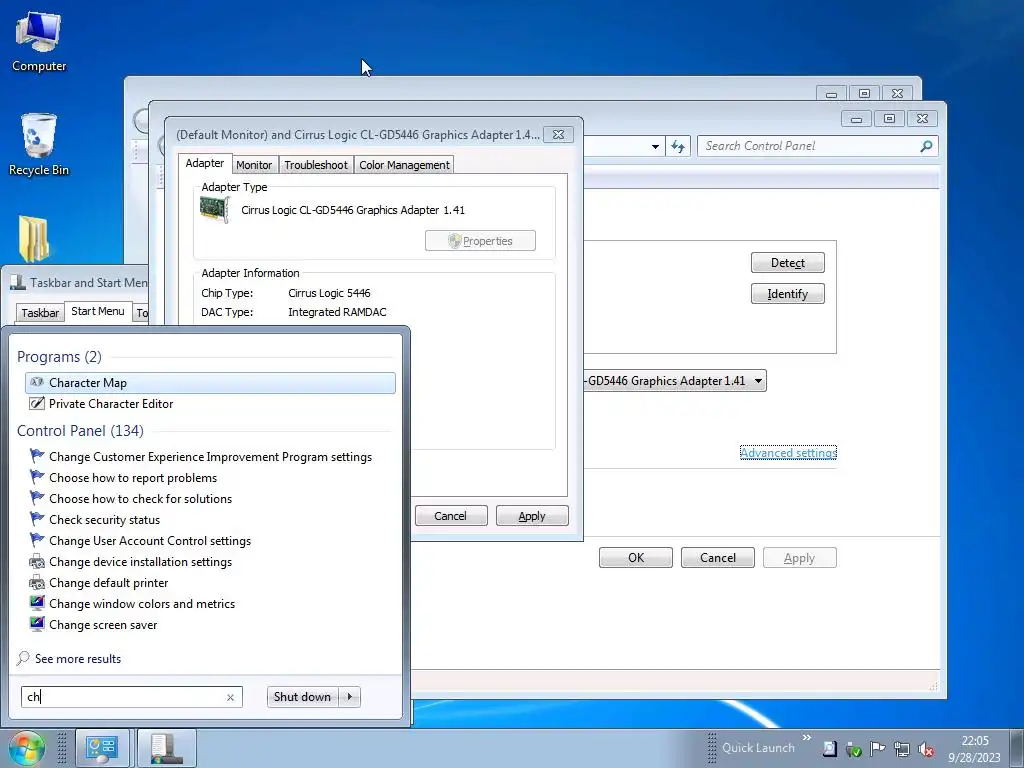
Task: Select Choose how to check for solutions
Action: point(210,499)
